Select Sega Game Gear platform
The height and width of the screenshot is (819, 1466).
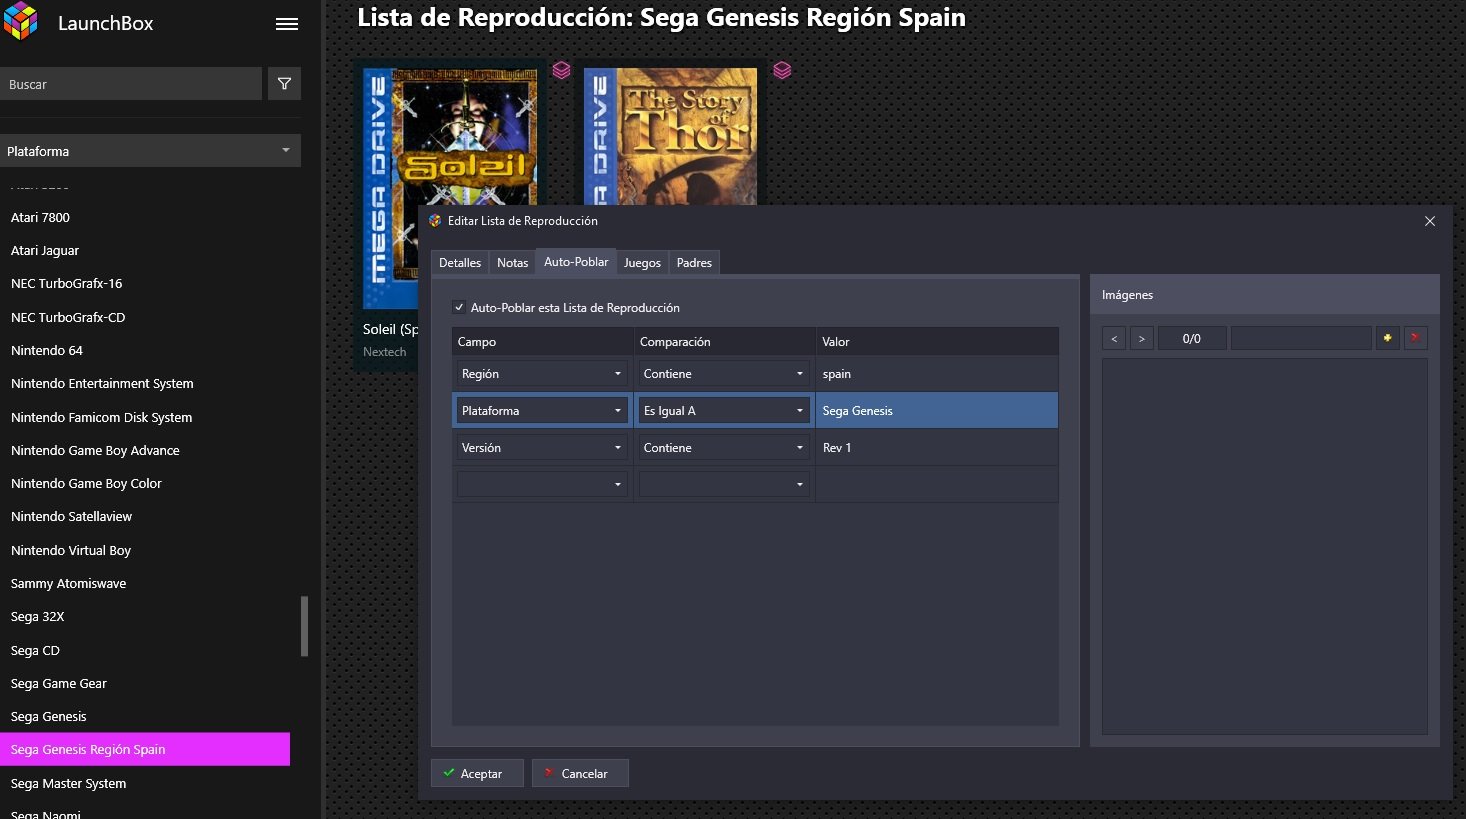[x=58, y=683]
